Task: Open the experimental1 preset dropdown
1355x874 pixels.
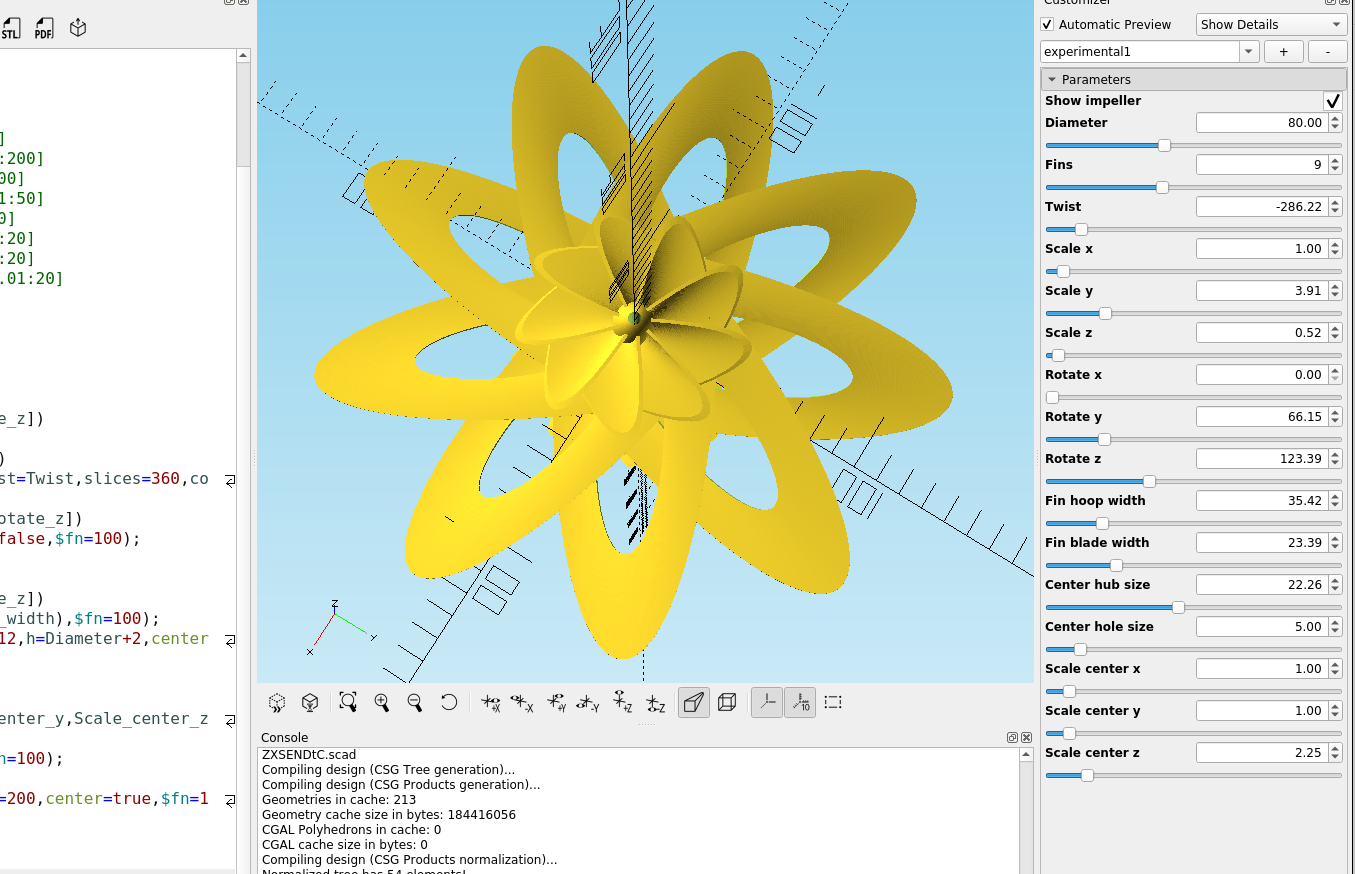Action: 1247,51
